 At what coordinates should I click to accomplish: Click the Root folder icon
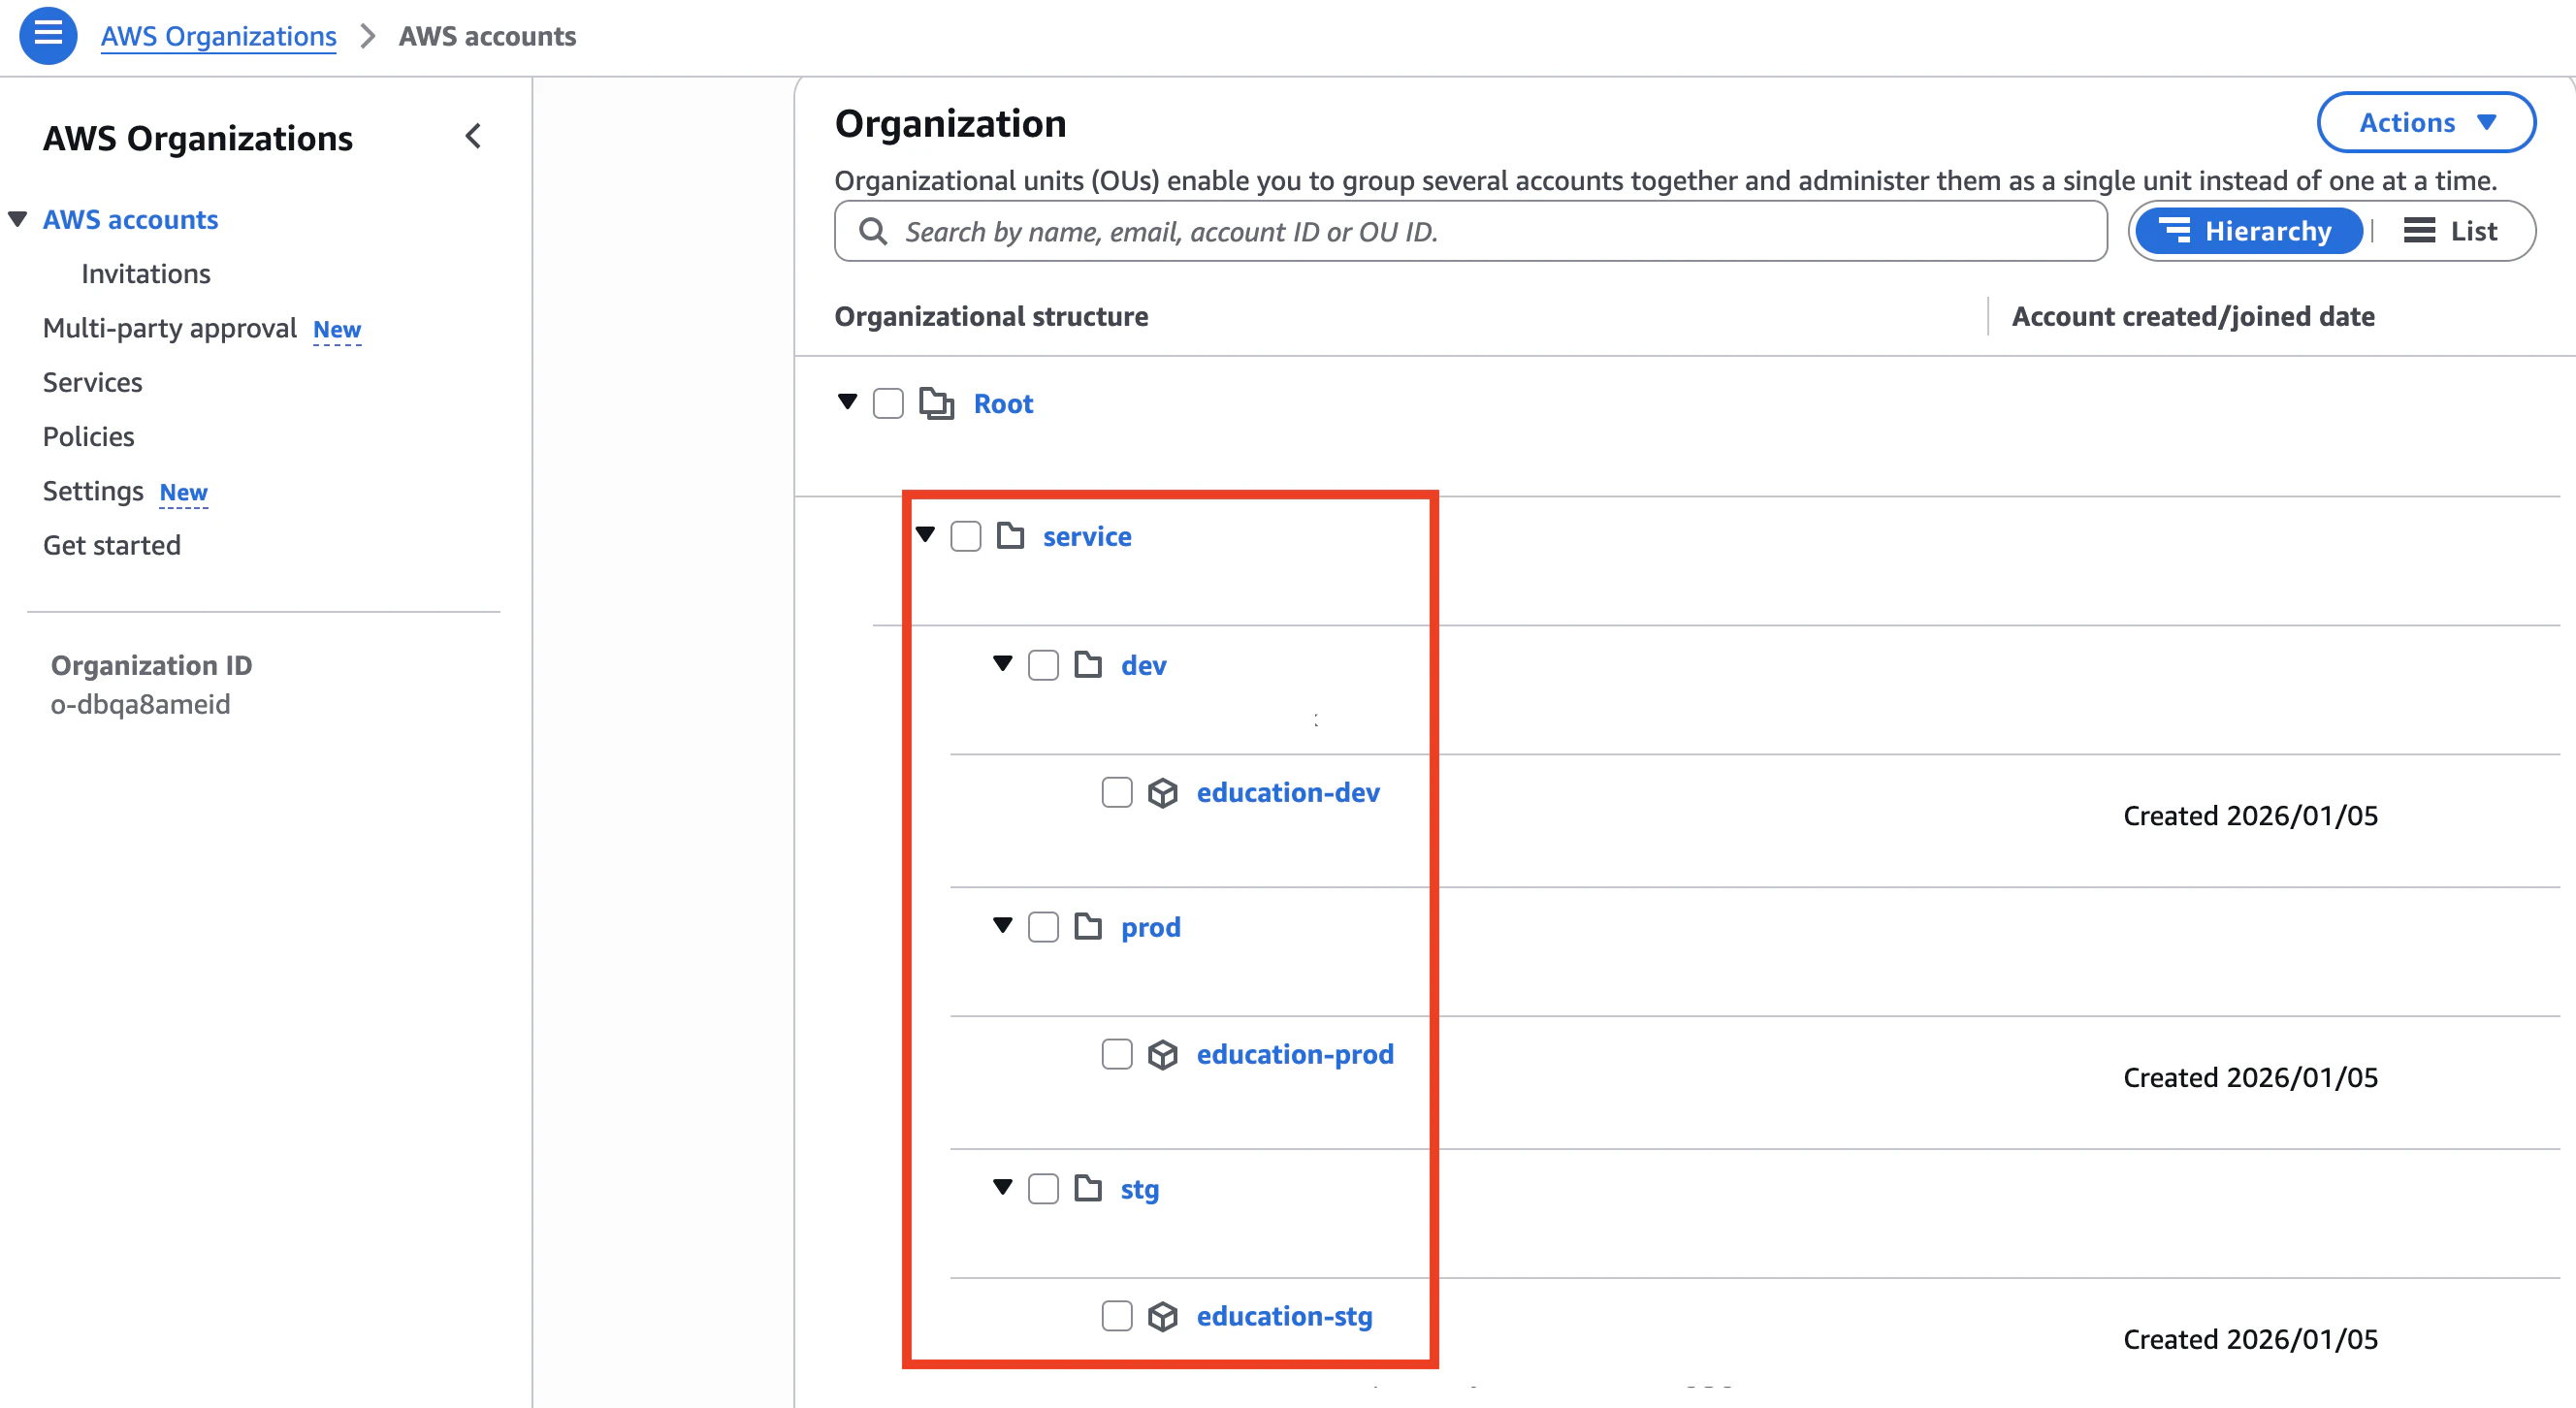(x=936, y=404)
